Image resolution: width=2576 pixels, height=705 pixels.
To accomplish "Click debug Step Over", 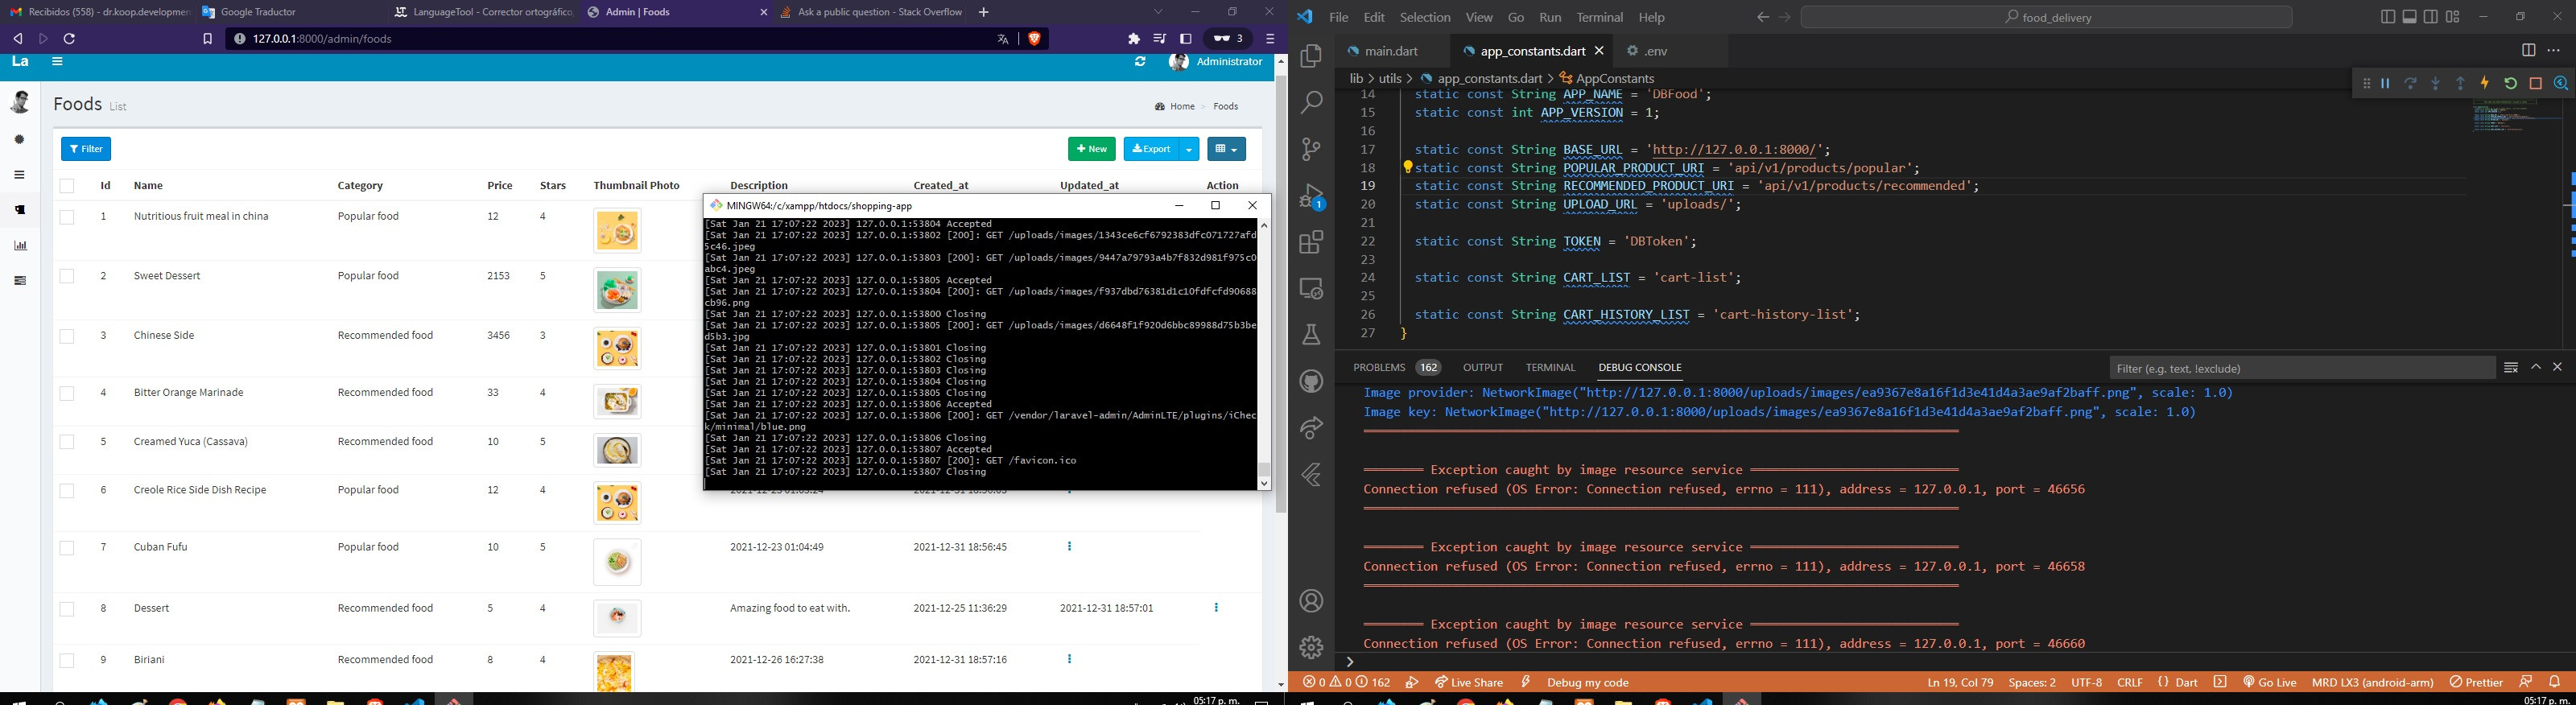I will 2410,84.
